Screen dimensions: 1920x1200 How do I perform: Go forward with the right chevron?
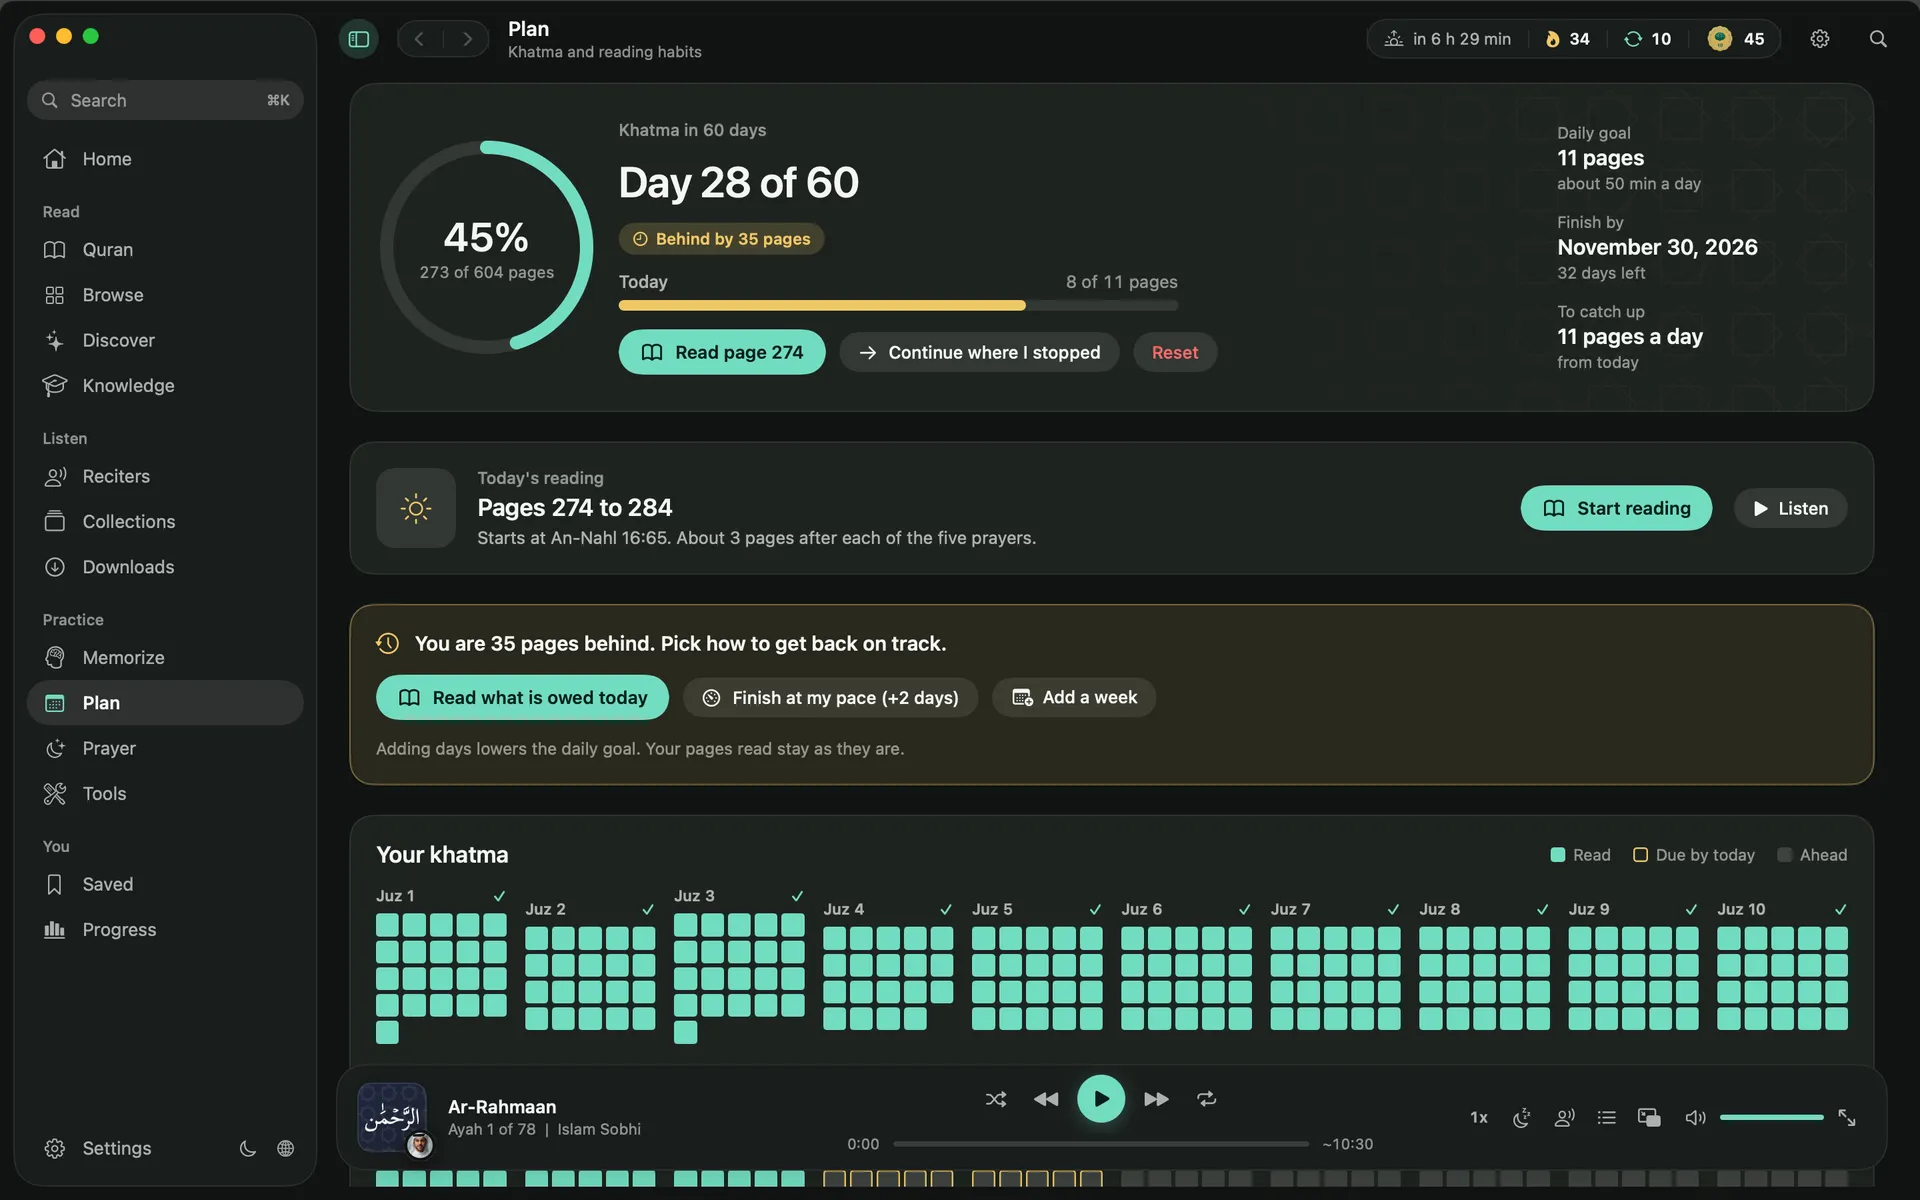pos(467,39)
